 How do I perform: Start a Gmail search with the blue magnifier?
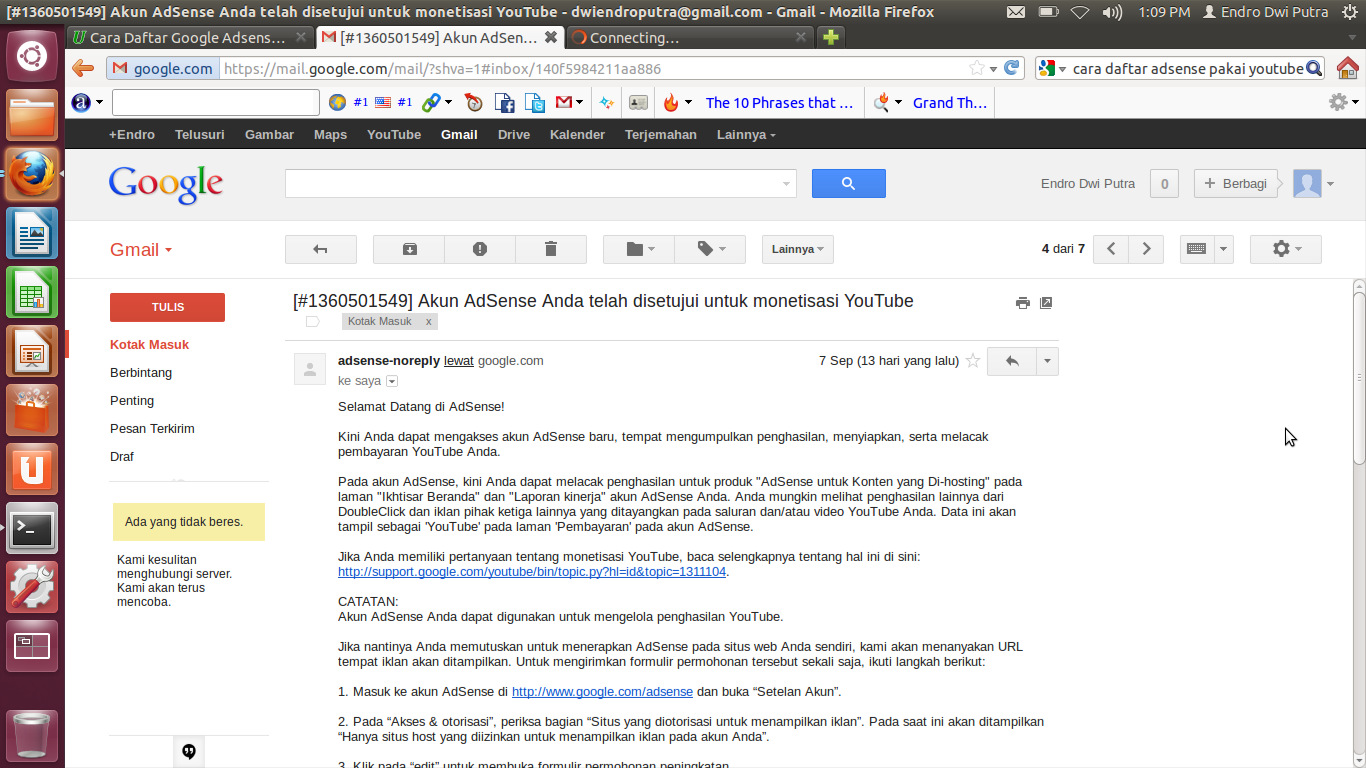pyautogui.click(x=848, y=183)
